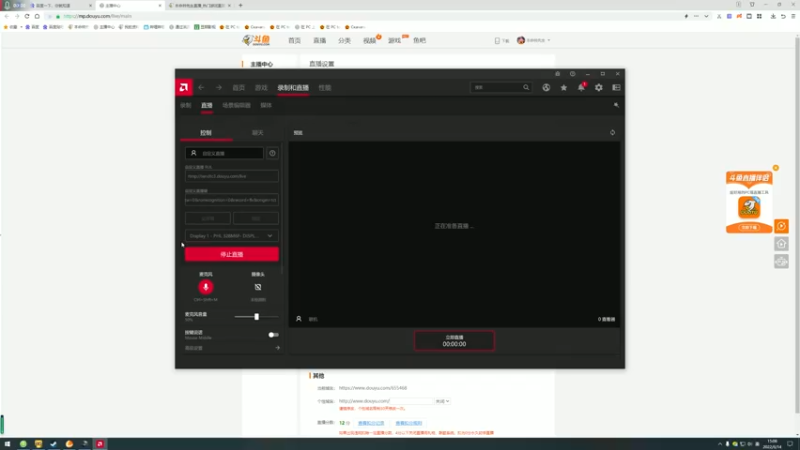
Task: Open the Windows Start button
Action: point(7,444)
